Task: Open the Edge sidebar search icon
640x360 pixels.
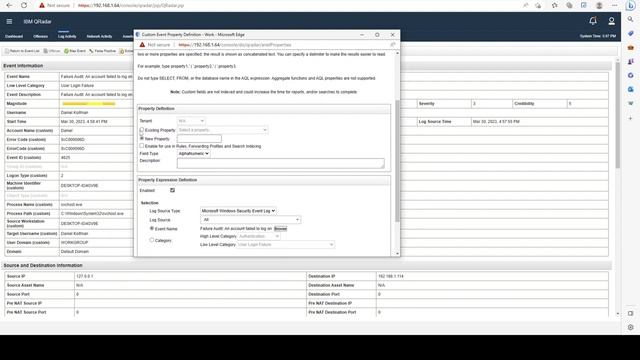Action: pos(631,19)
